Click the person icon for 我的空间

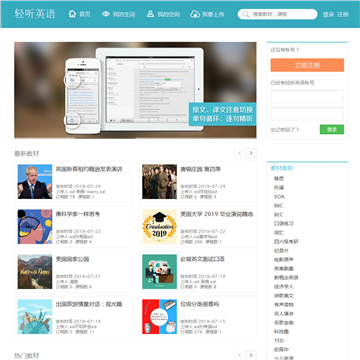[x=150, y=14]
